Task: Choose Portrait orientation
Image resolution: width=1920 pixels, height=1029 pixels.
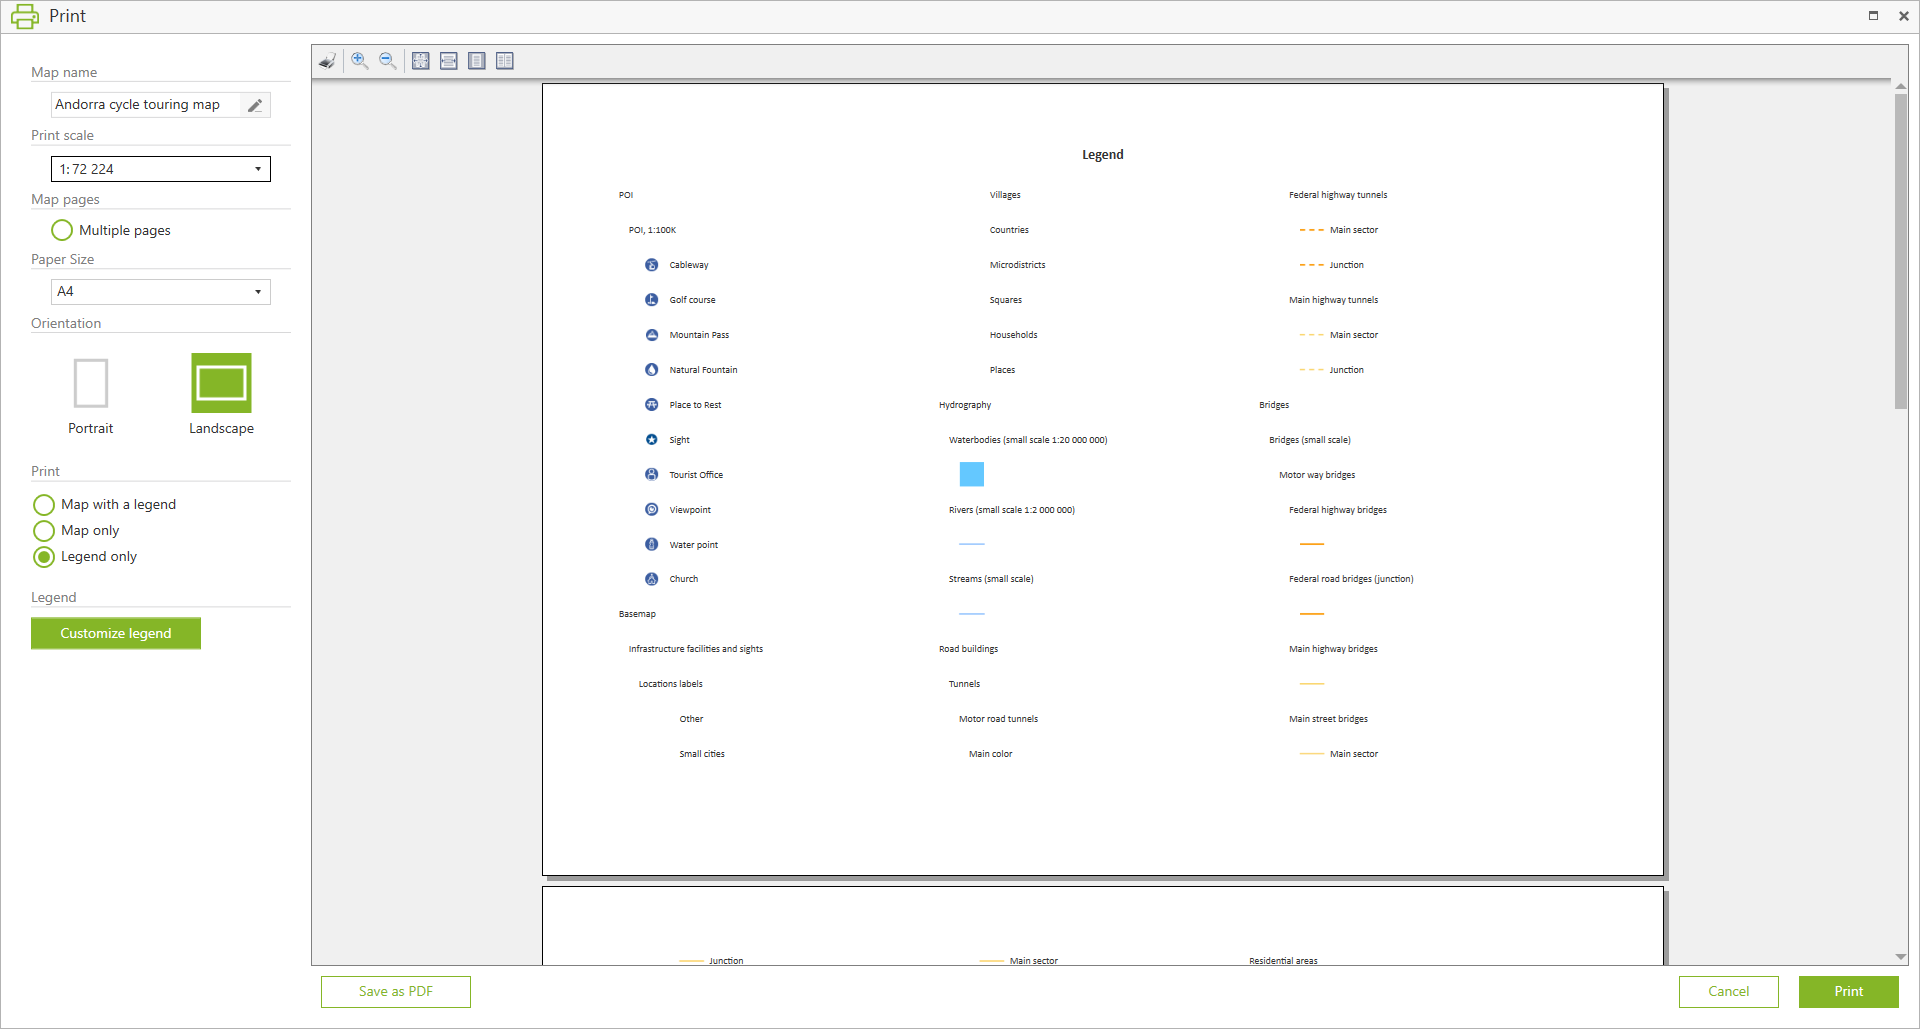Action: click(x=91, y=384)
